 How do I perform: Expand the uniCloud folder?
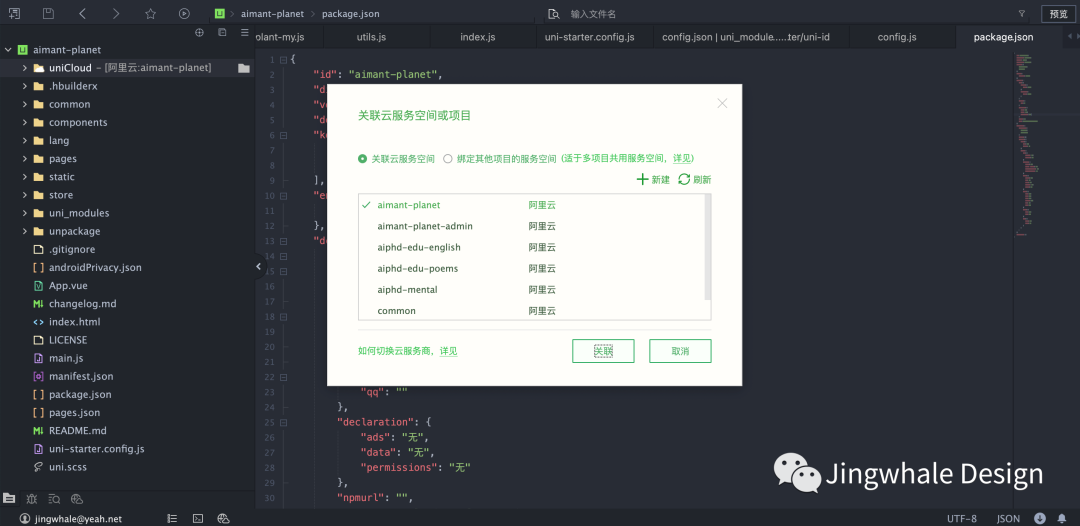[x=25, y=68]
